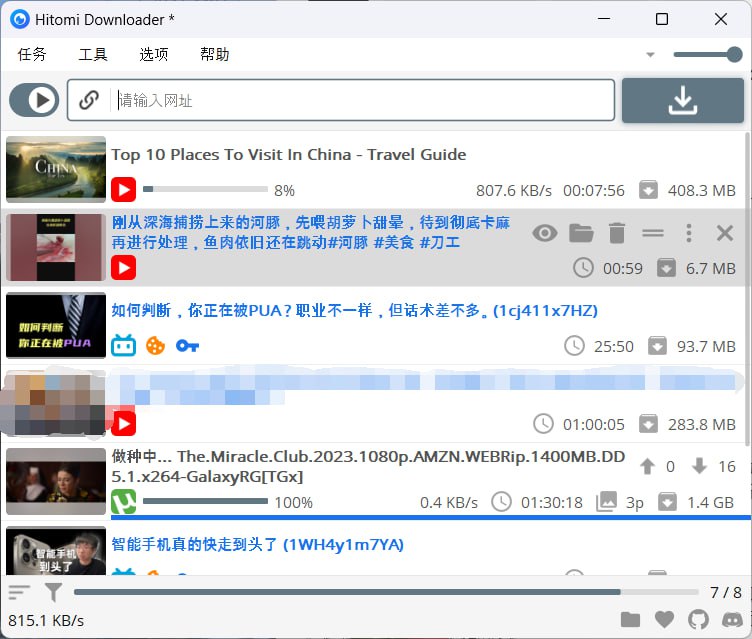
Task: Click the large download button
Action: [x=682, y=100]
